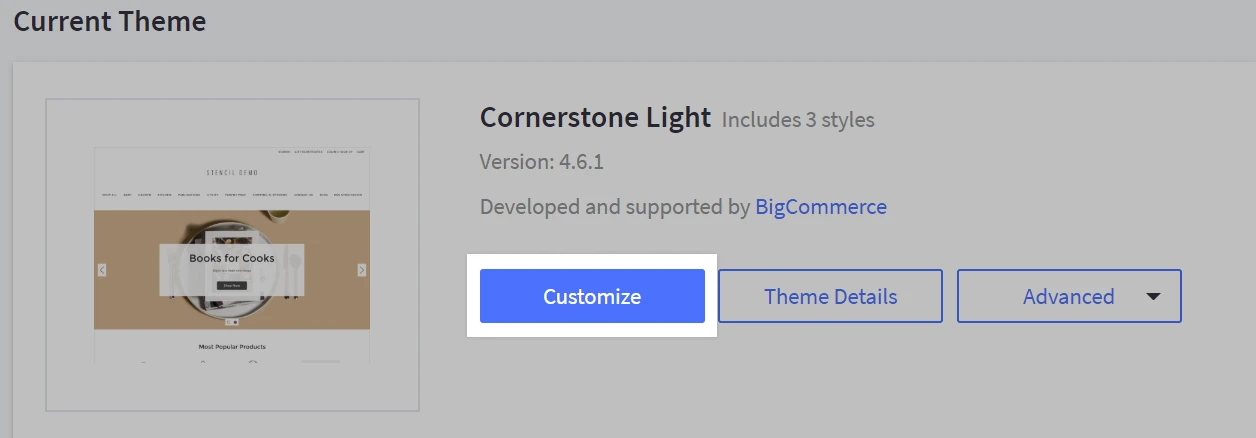Click the Stencil Demo logo in preview
The height and width of the screenshot is (438, 1256).
232,172
